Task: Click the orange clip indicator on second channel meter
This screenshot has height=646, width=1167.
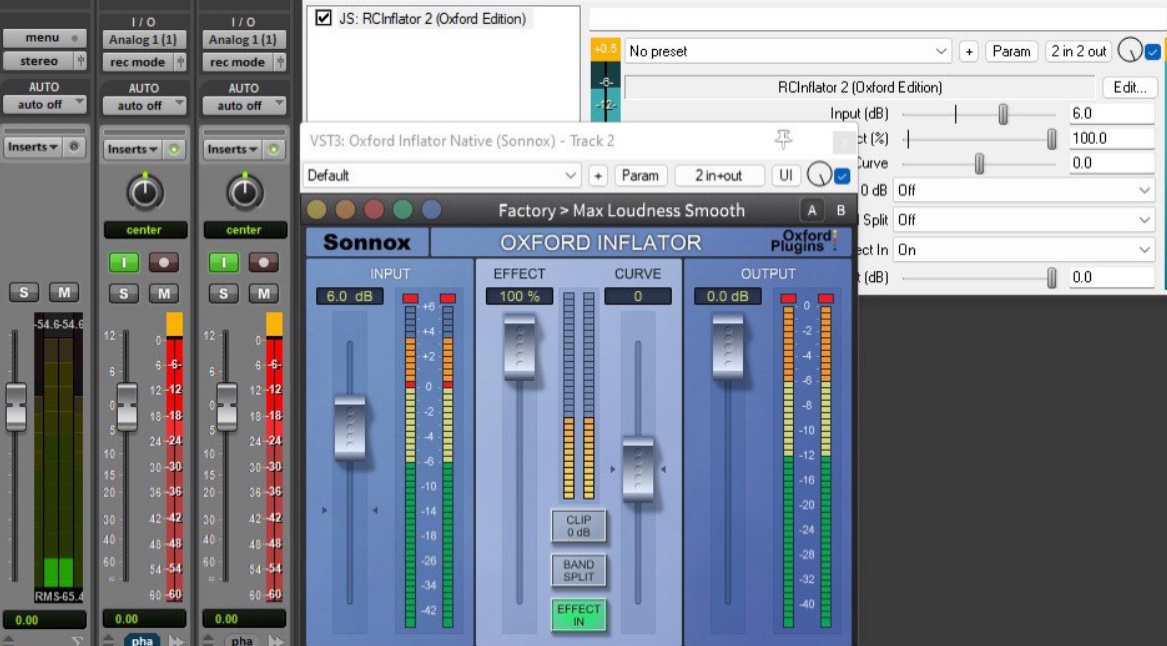Action: coord(174,324)
